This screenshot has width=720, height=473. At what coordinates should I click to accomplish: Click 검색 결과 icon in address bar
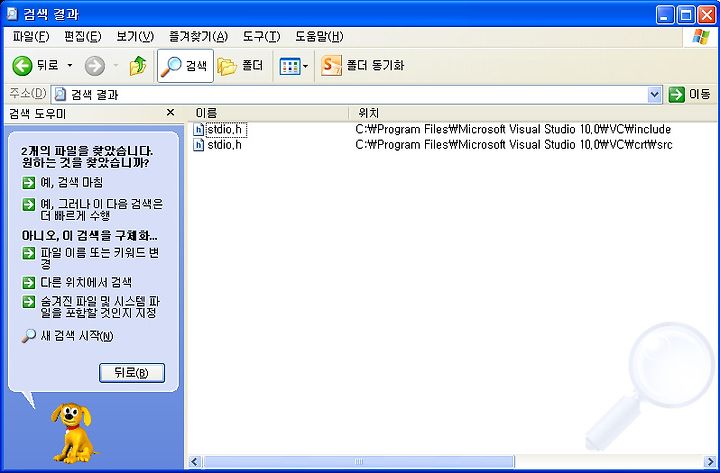tap(60, 95)
